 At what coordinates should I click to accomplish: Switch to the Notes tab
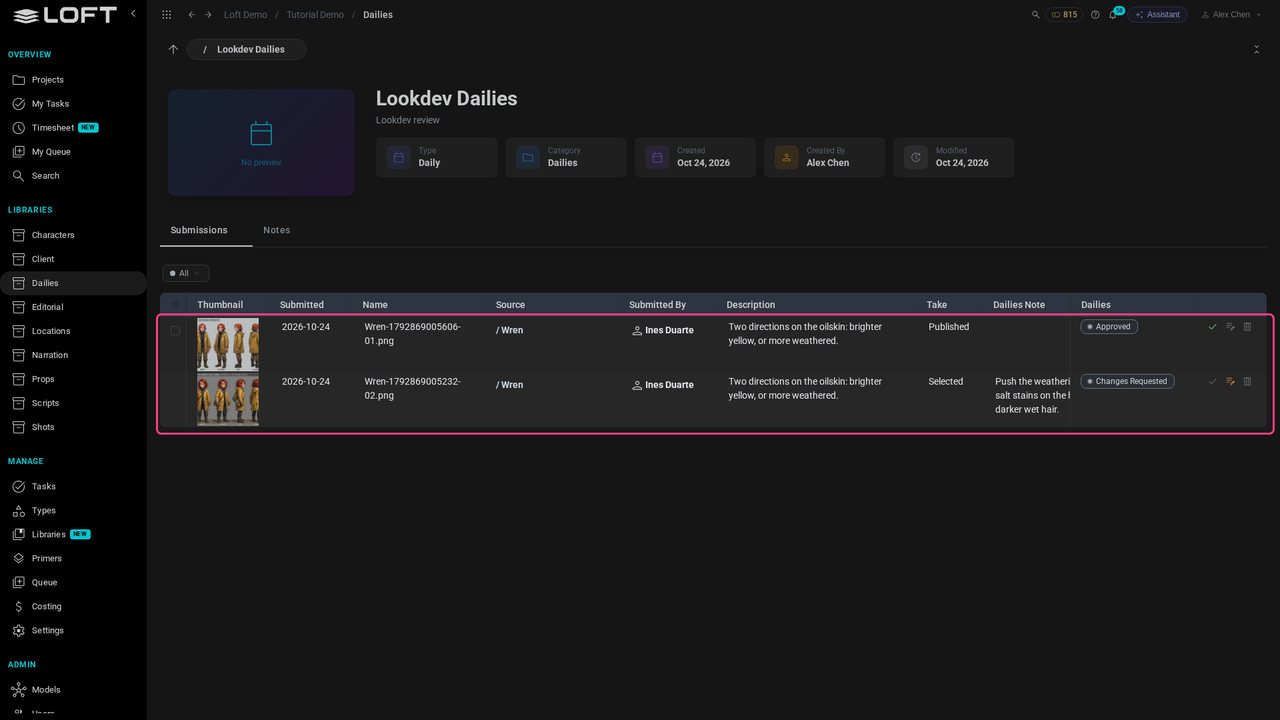(x=277, y=230)
